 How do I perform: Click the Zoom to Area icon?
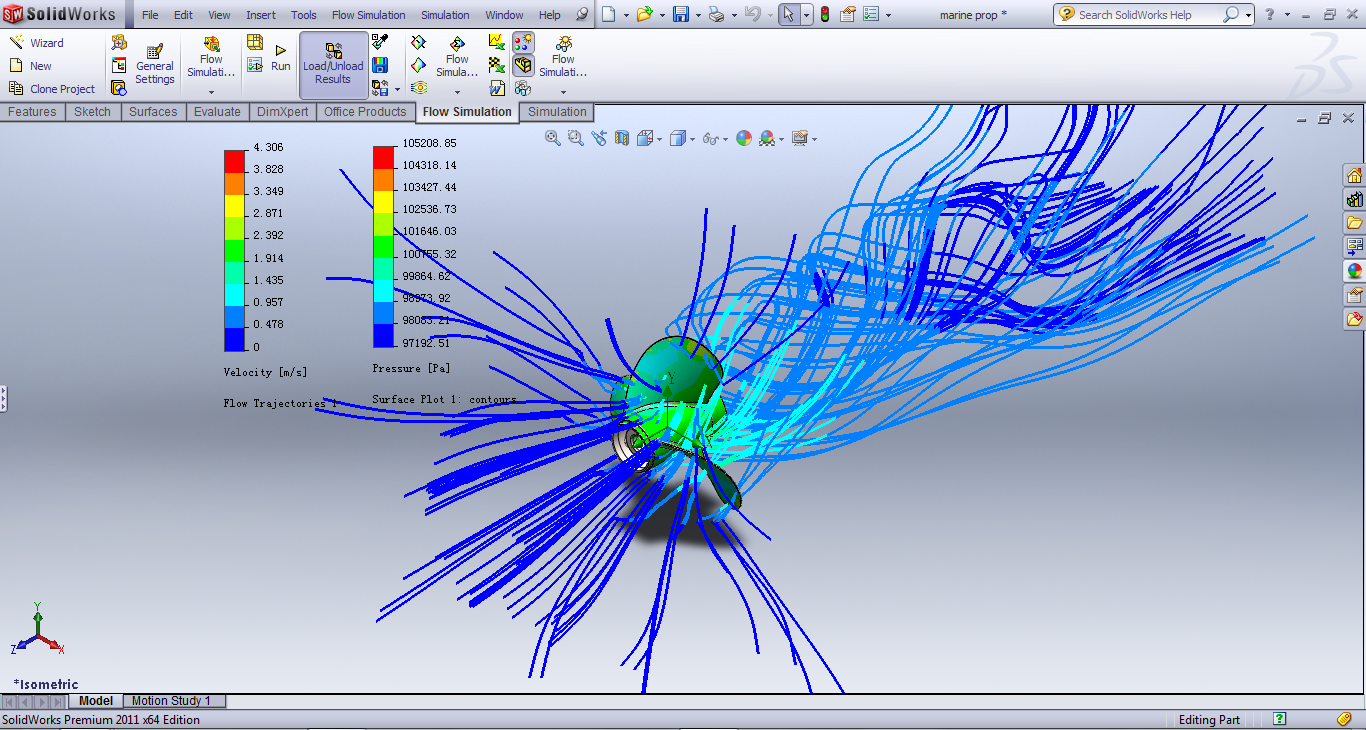coord(576,138)
